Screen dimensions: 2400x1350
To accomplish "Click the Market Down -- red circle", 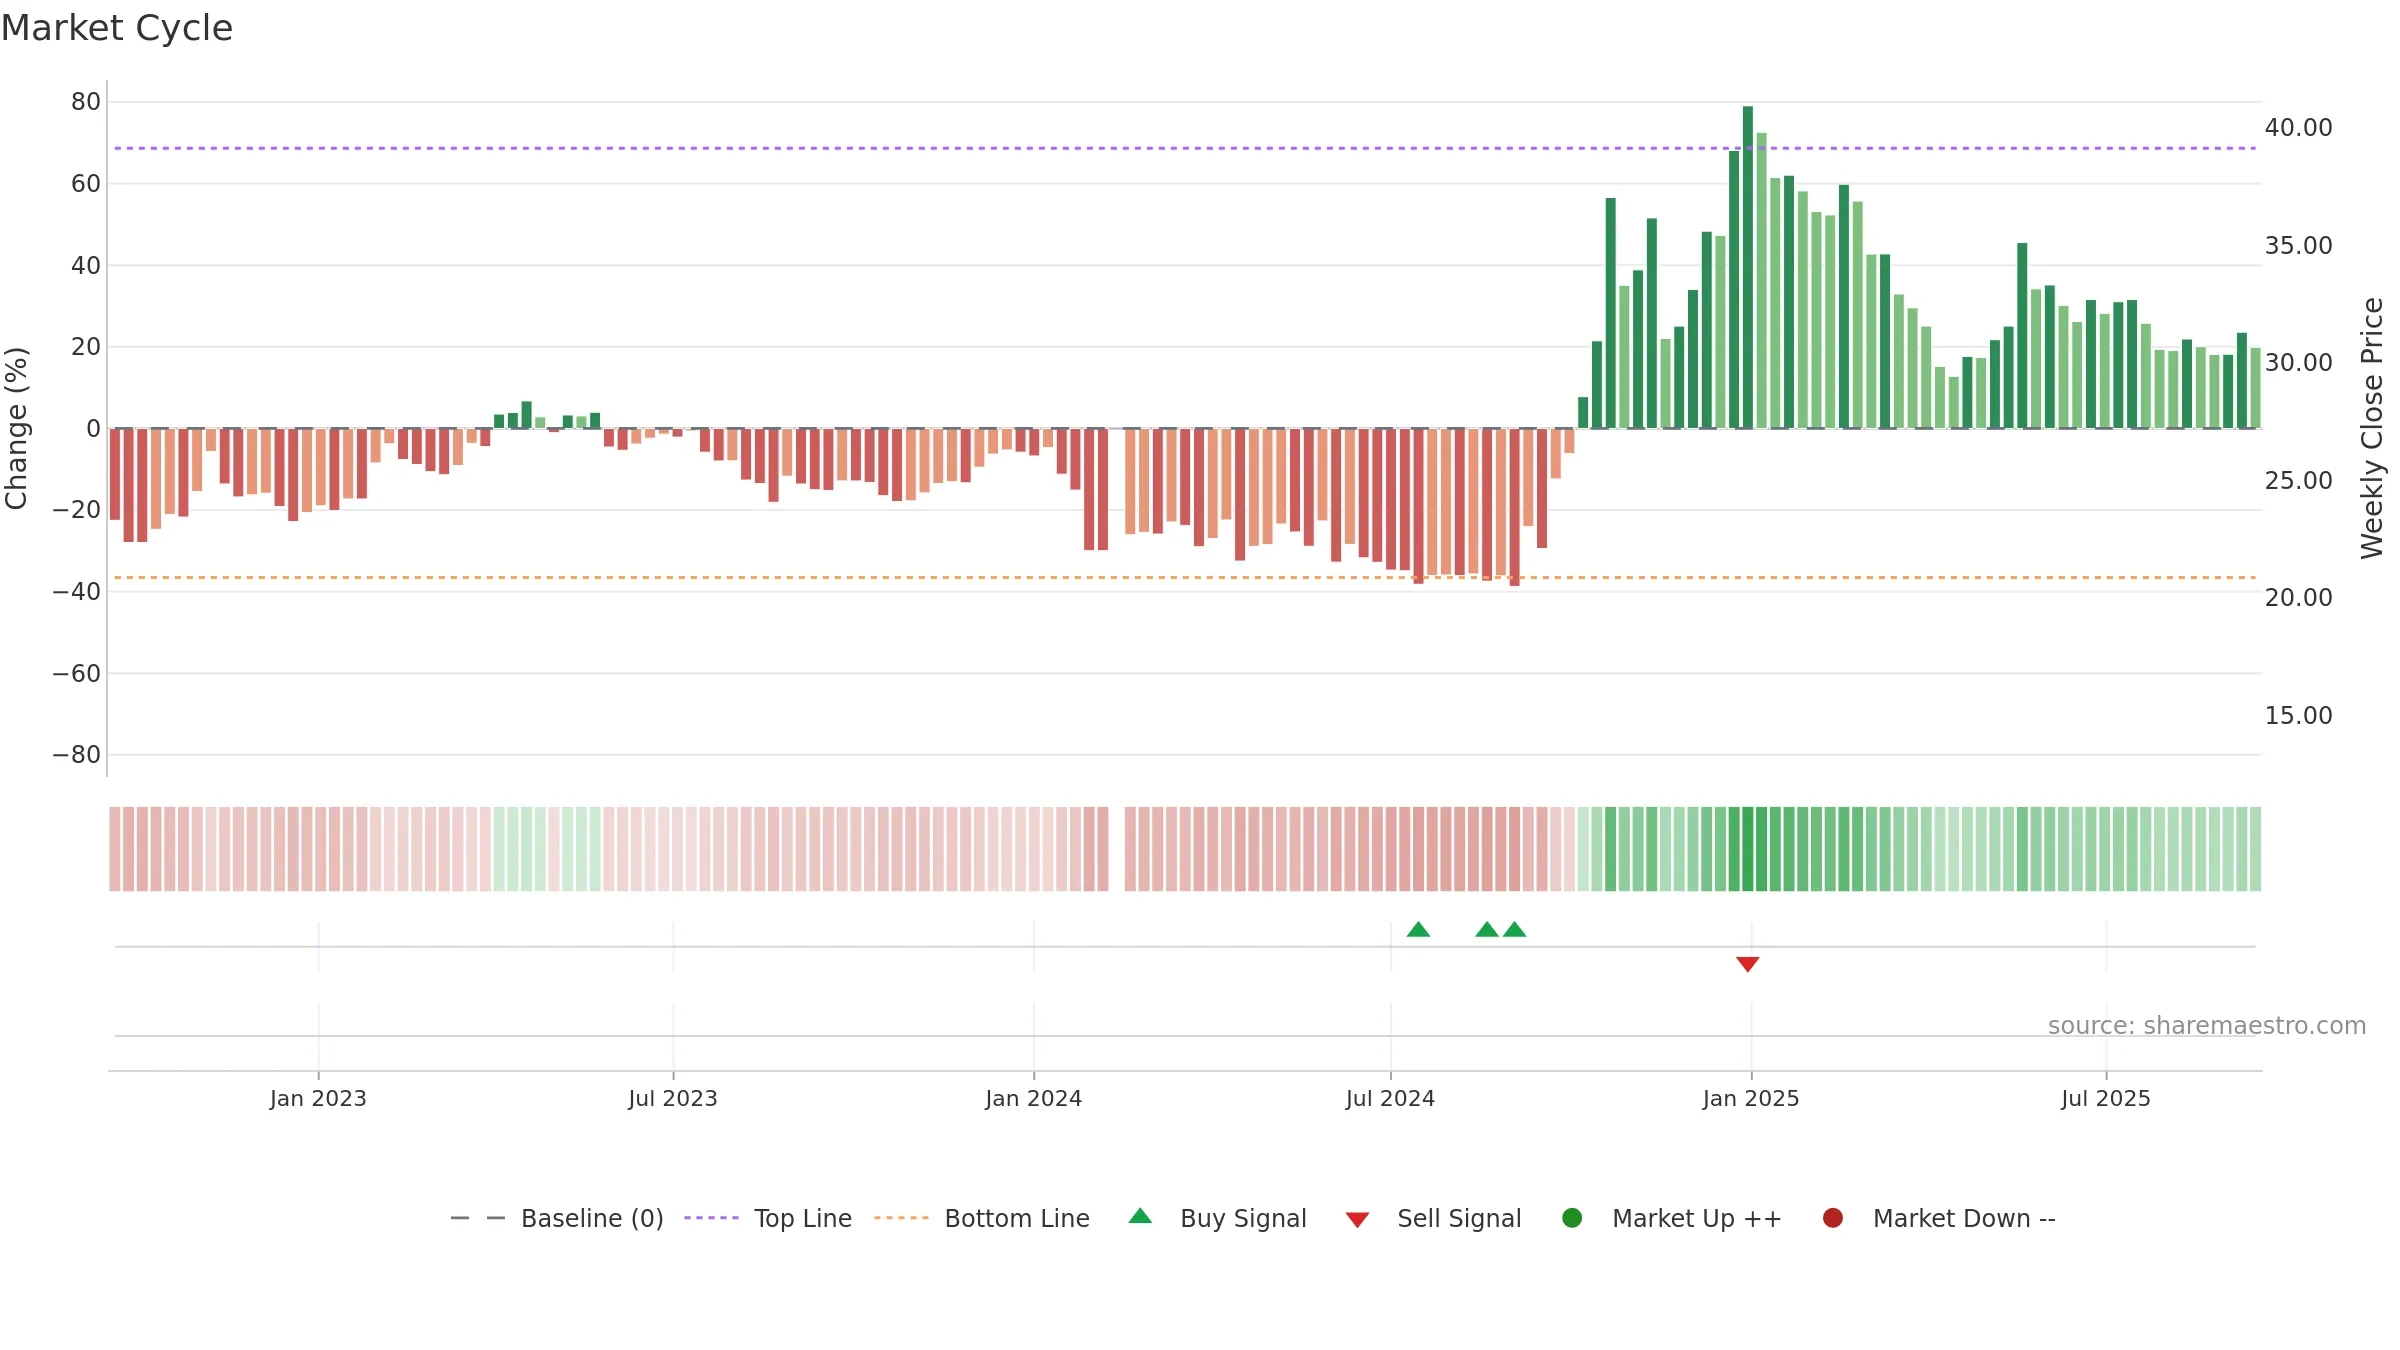I will [1833, 1218].
